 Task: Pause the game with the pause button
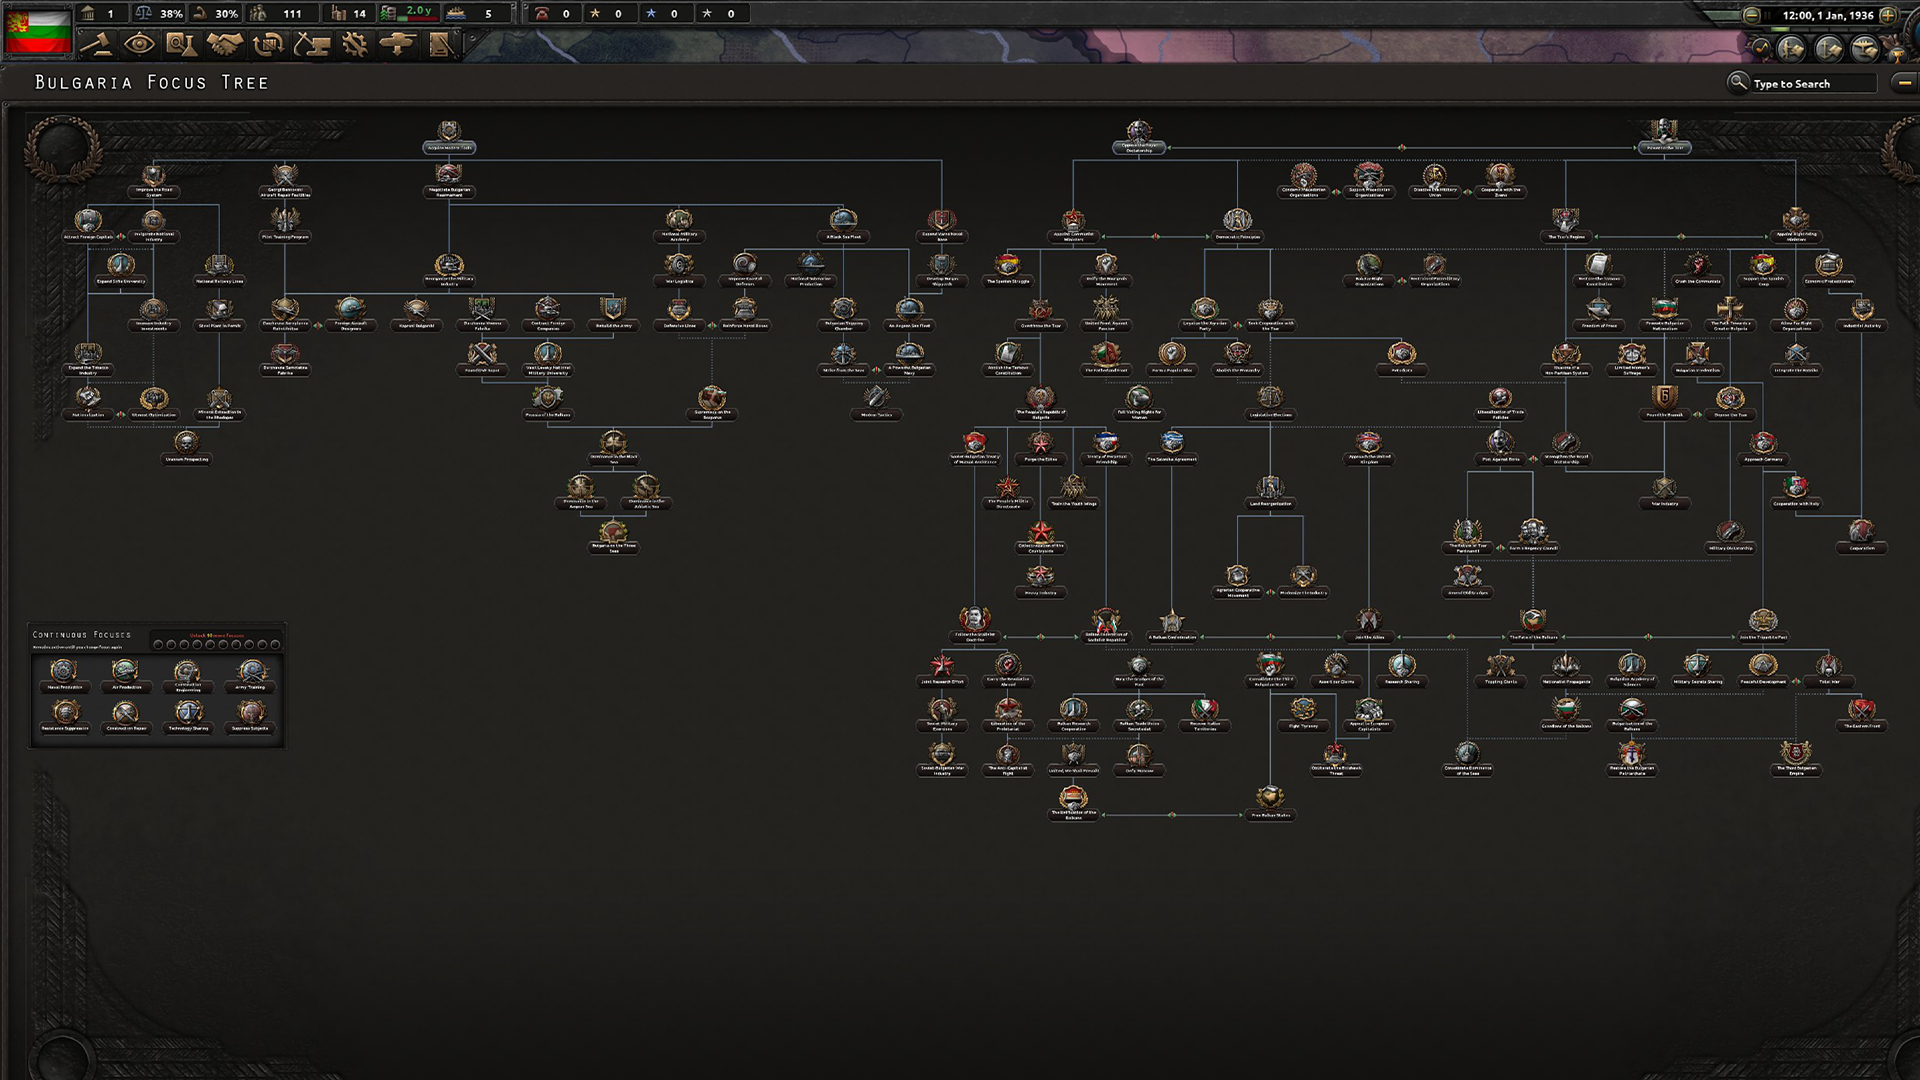pos(1768,14)
